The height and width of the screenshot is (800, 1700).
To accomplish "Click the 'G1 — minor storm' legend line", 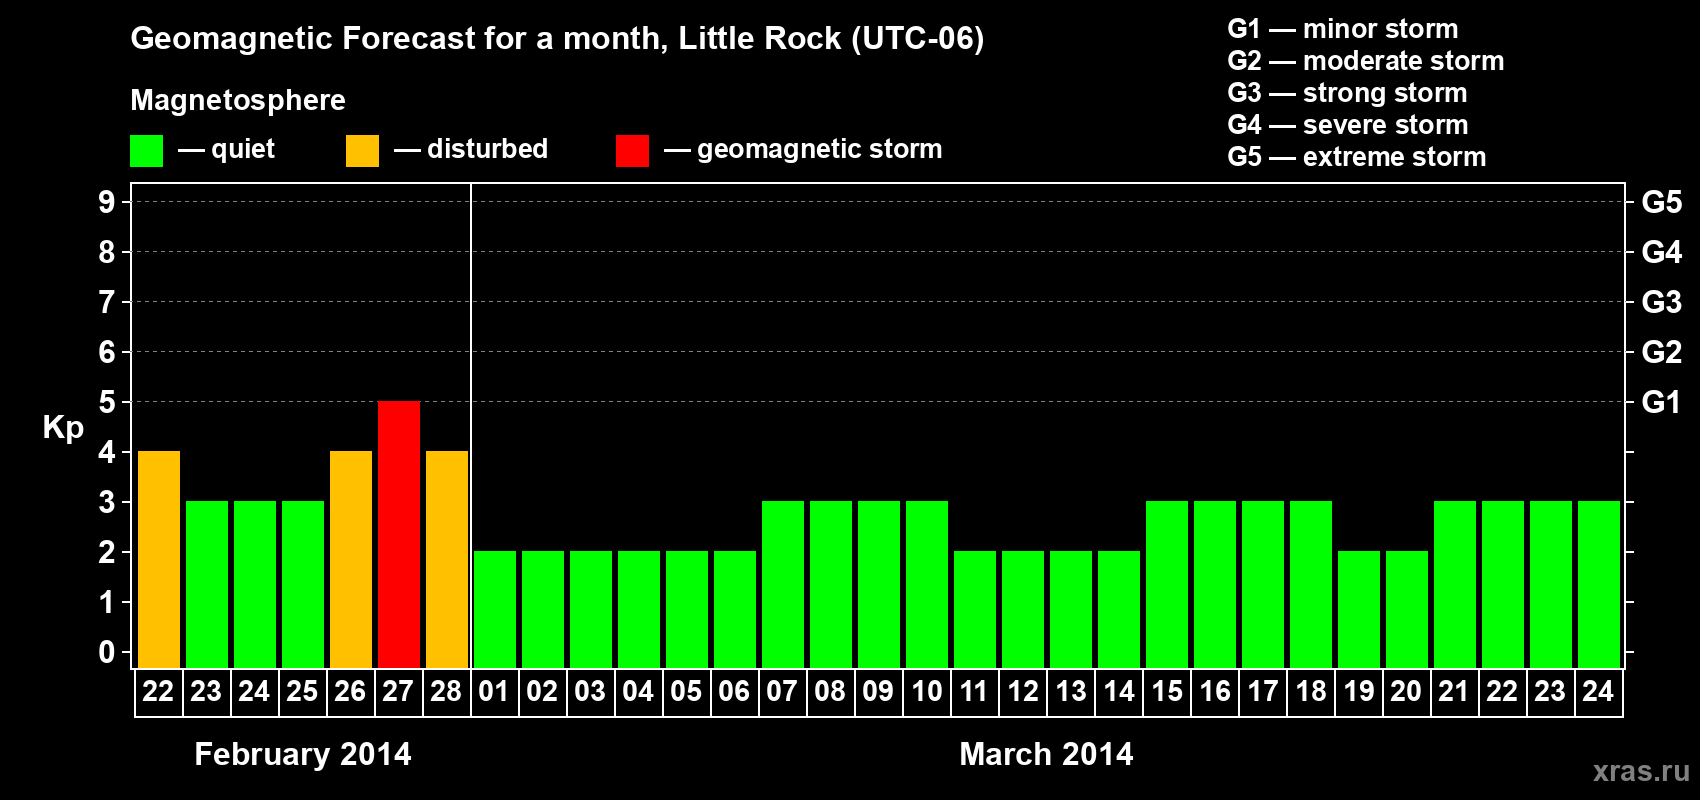I will pyautogui.click(x=1343, y=29).
